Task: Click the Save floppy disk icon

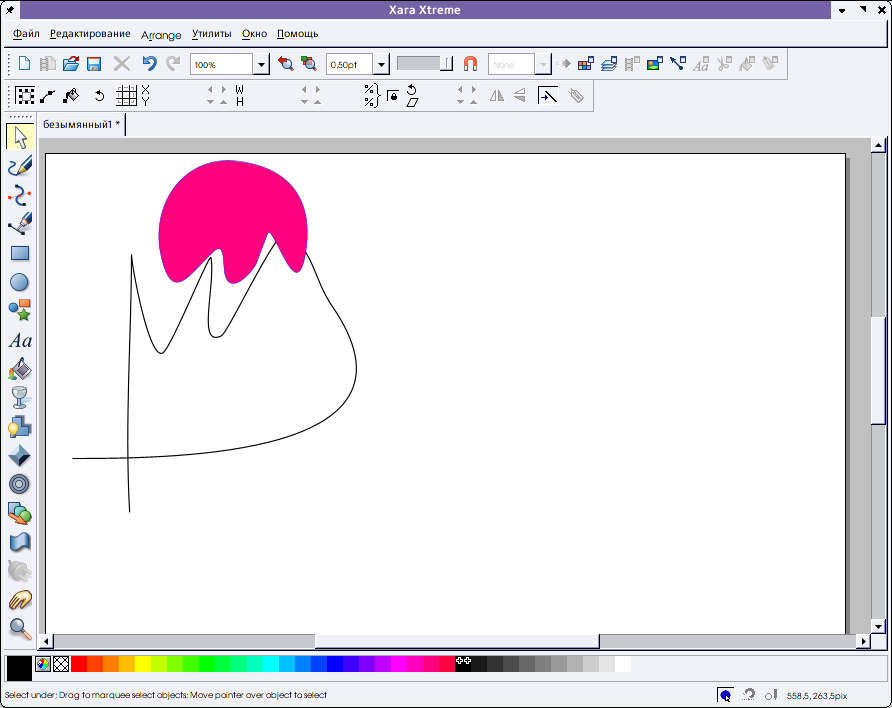Action: [94, 64]
